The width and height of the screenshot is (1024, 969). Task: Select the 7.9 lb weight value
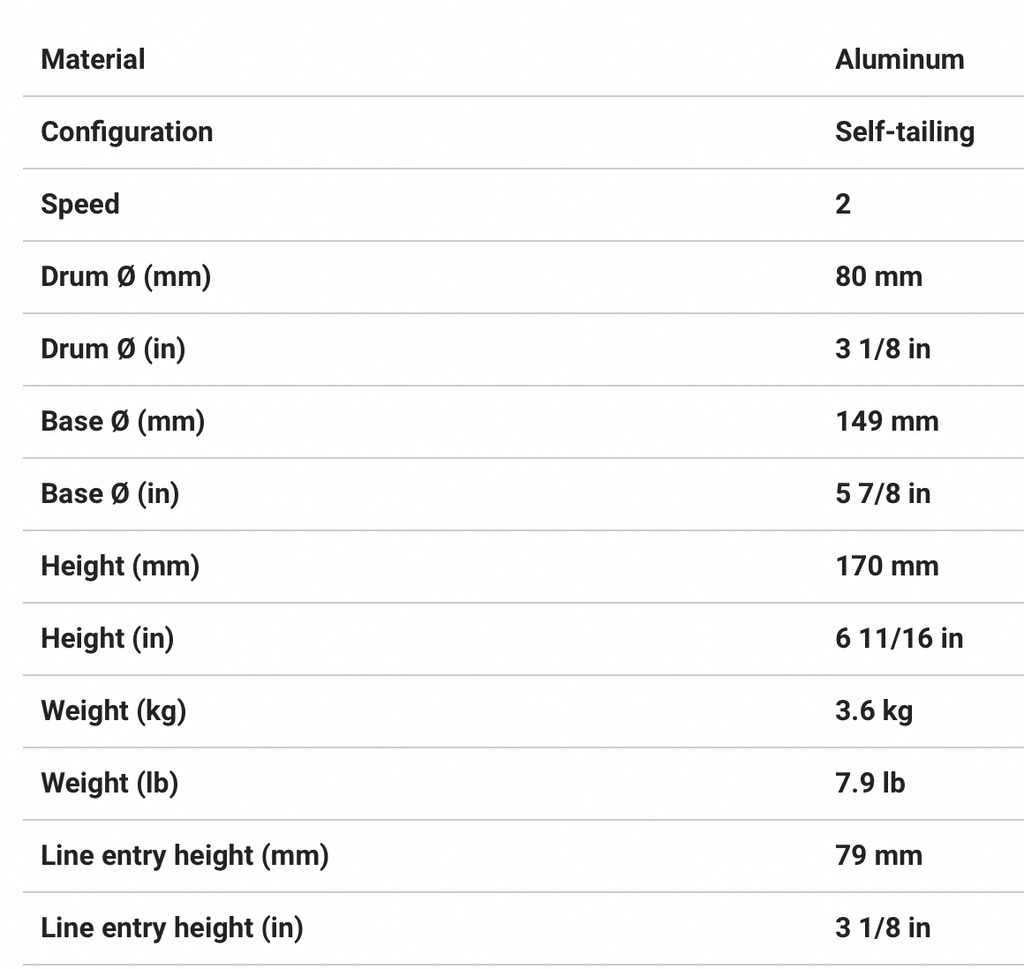tap(870, 783)
